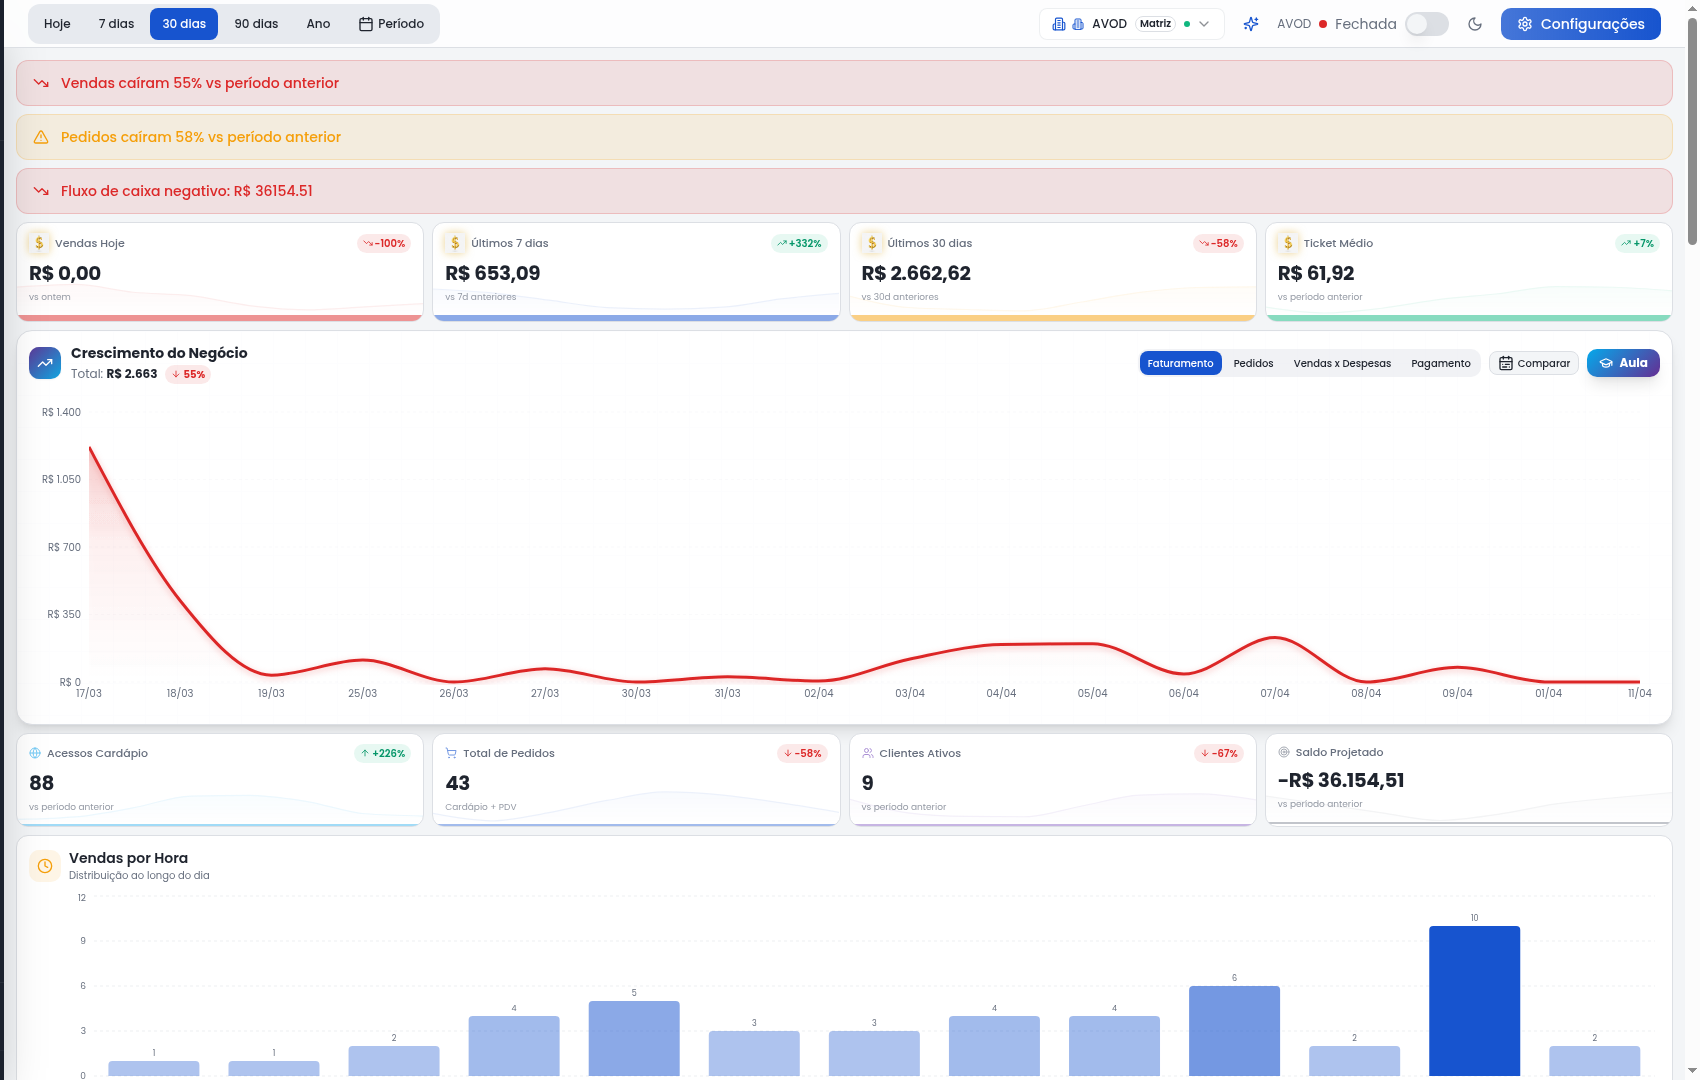Select the 90 dias time range
This screenshot has width=1700, height=1080.
[x=256, y=24]
